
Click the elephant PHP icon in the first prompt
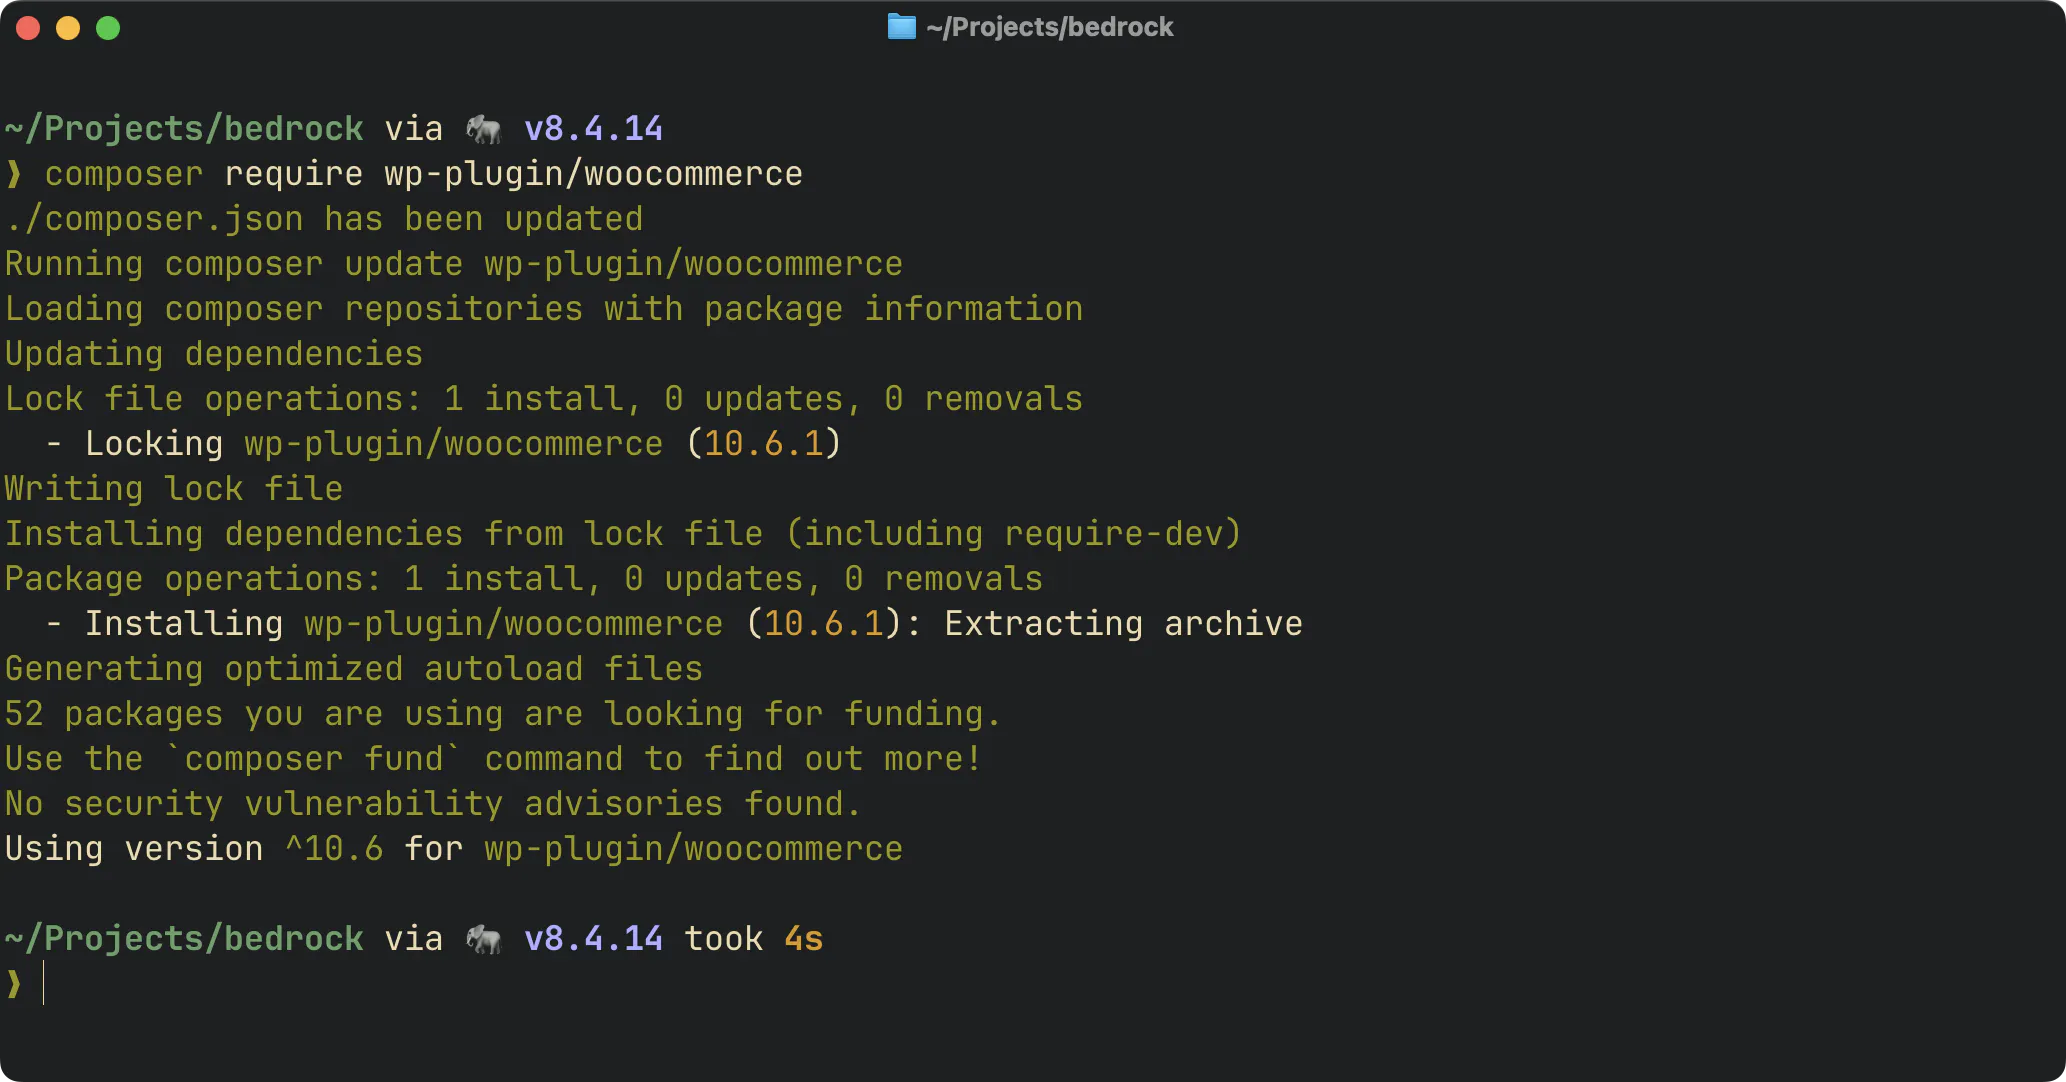coord(484,129)
